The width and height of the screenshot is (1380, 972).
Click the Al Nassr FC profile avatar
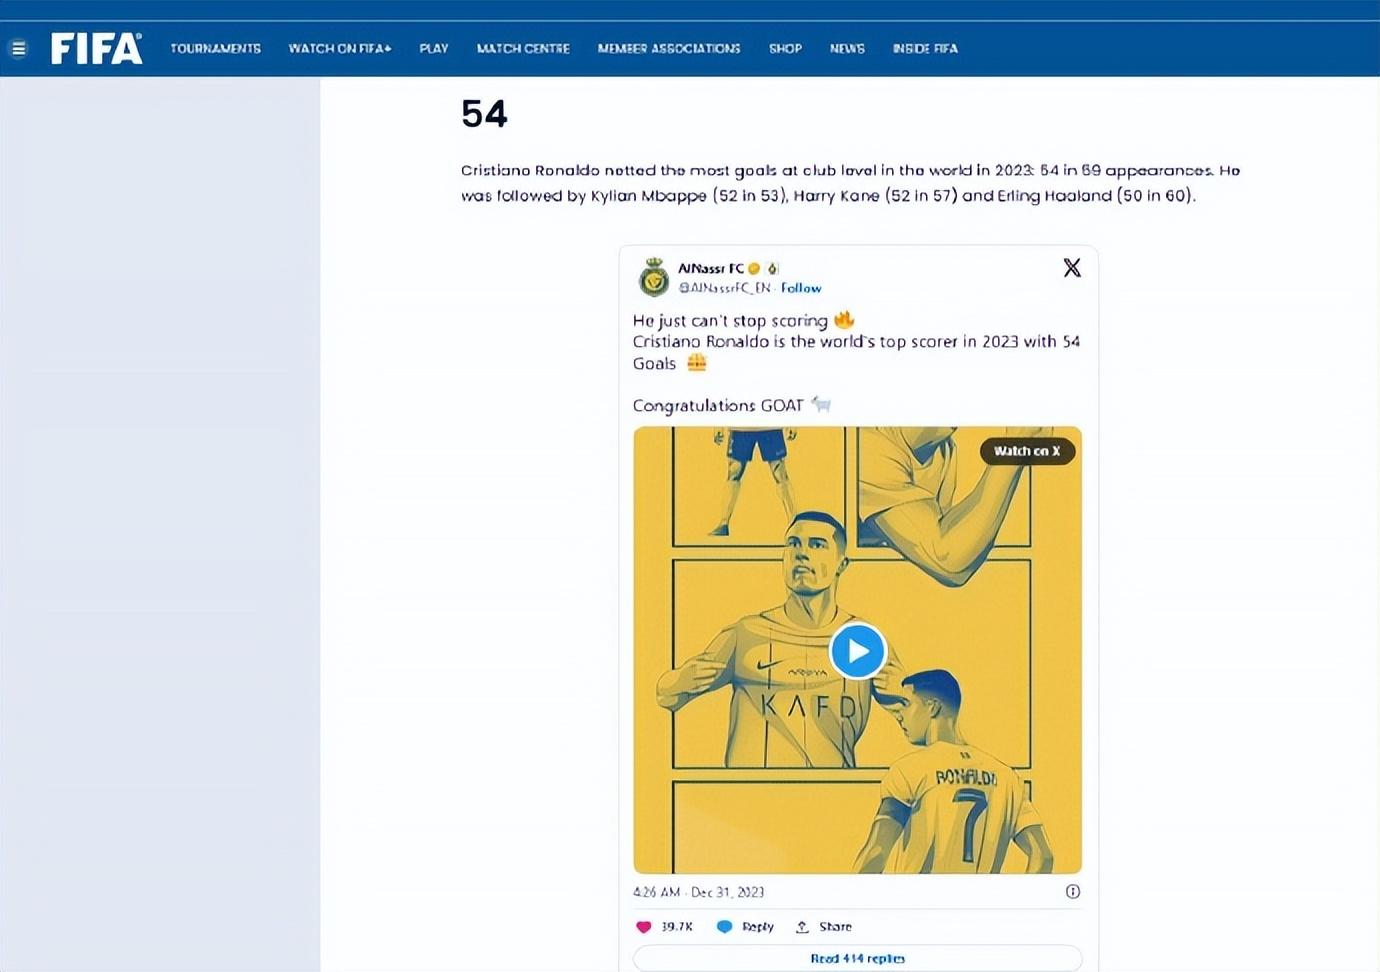coord(654,277)
